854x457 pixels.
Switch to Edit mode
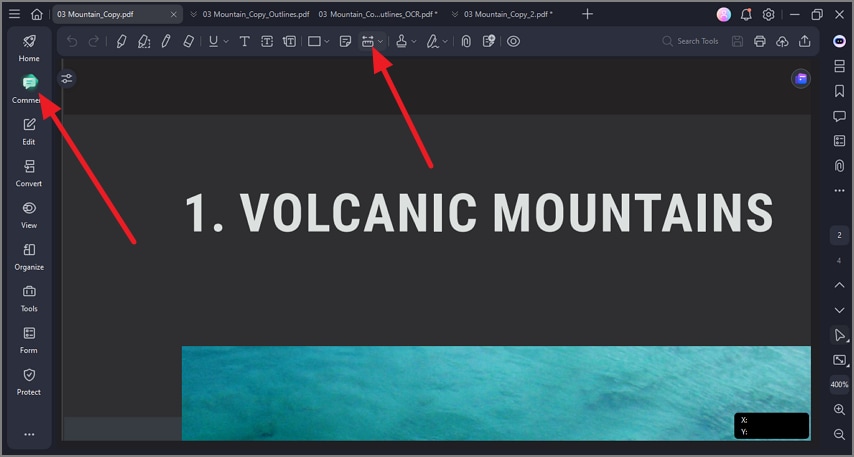coord(29,131)
